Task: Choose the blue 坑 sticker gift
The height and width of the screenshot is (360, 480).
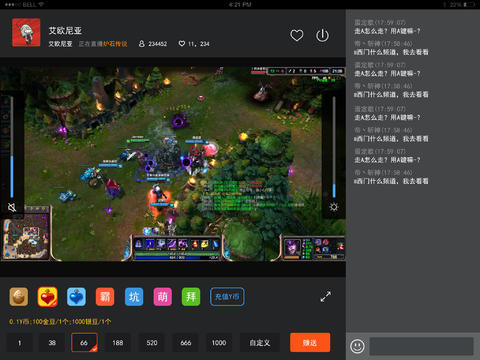Action: click(134, 297)
